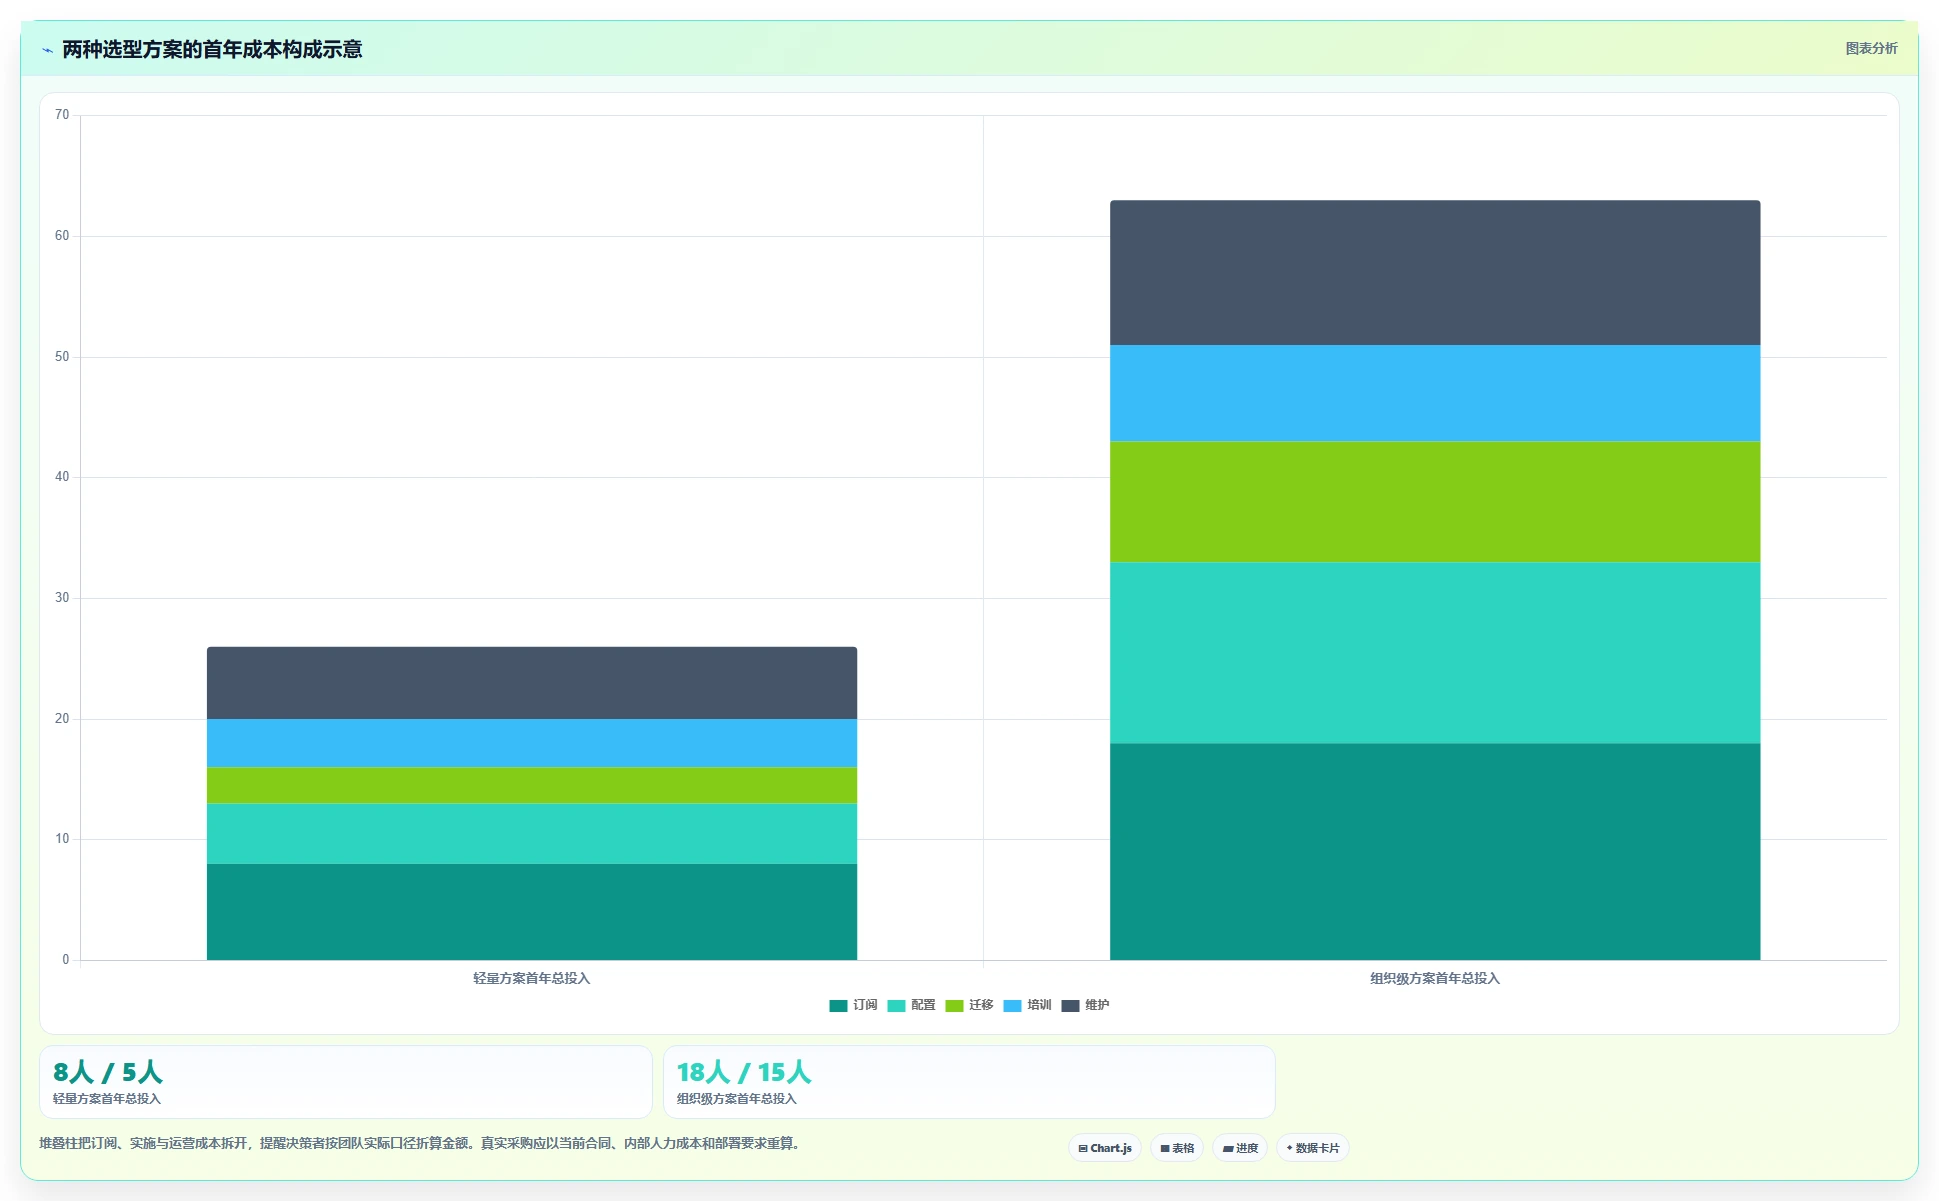Click the Chart.js tag chip
Viewport: 1939px width, 1201px height.
pos(1105,1148)
